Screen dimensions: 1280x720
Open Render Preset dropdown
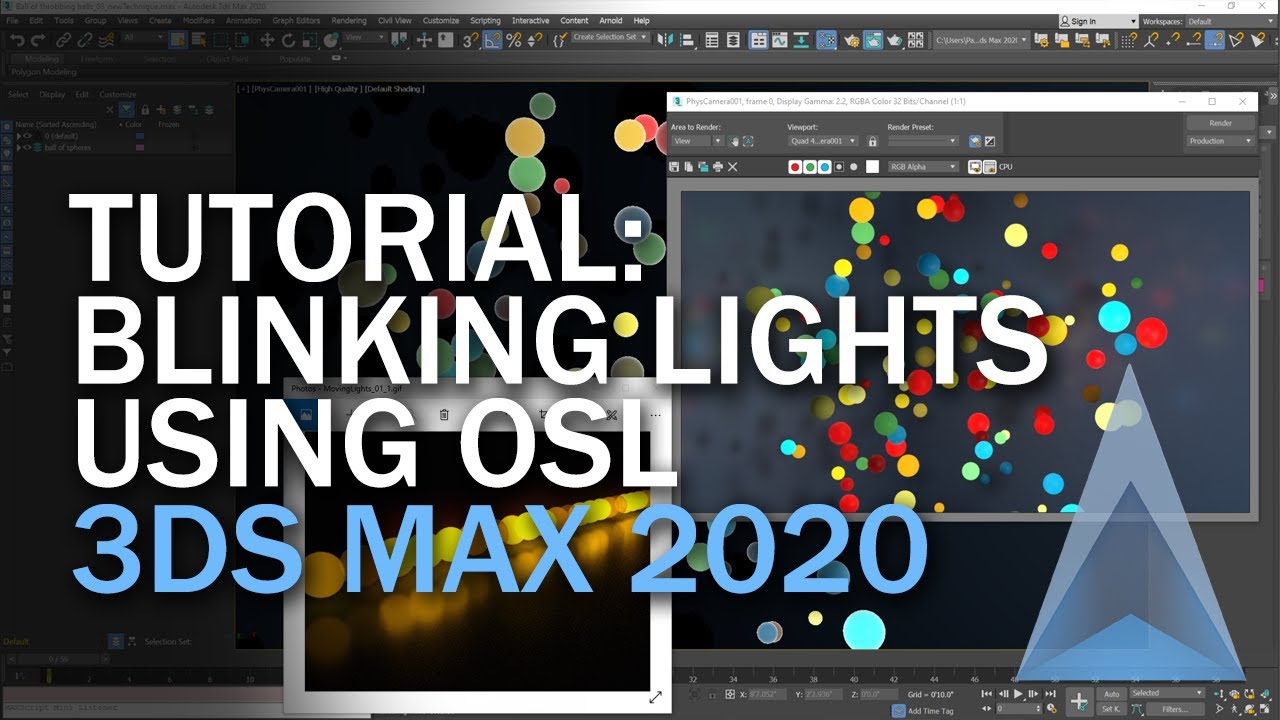923,141
